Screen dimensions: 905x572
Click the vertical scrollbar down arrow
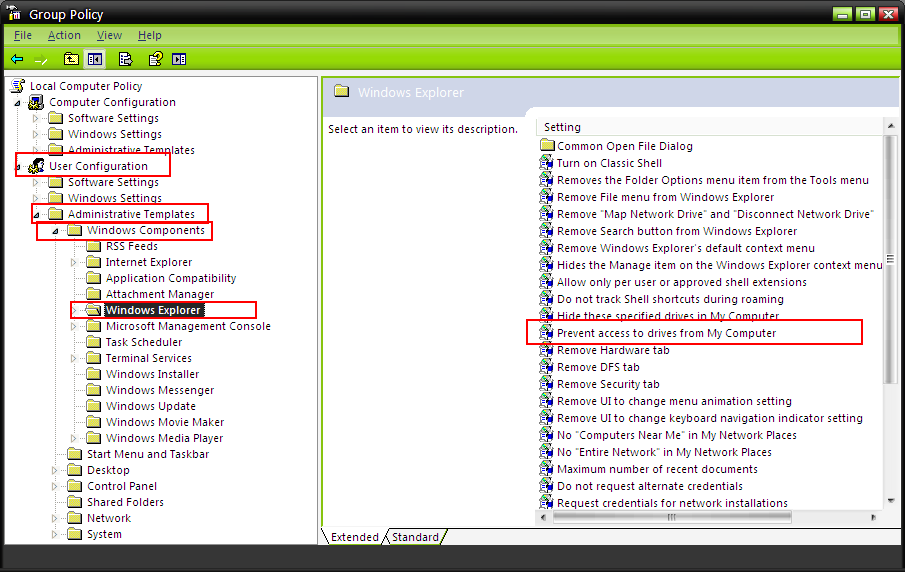coord(891,500)
